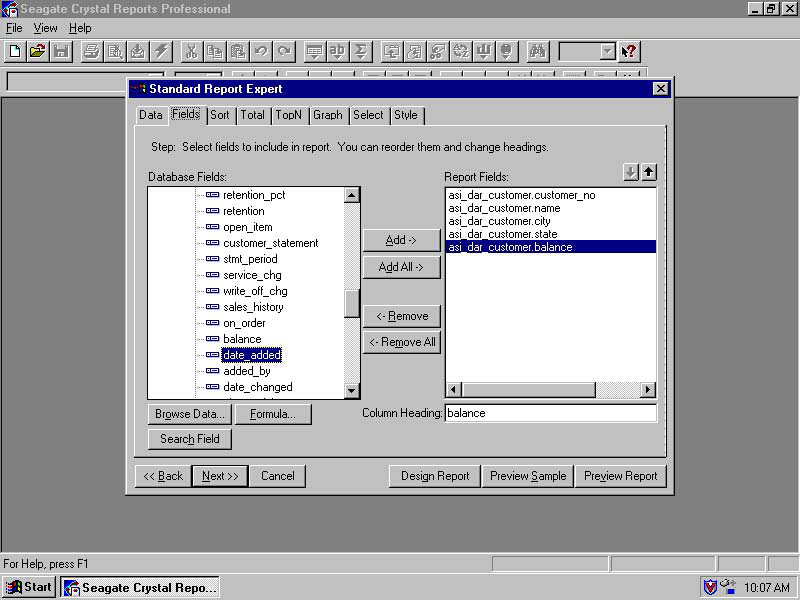Select the added_by database field
This screenshot has height=600, width=800.
tap(247, 371)
